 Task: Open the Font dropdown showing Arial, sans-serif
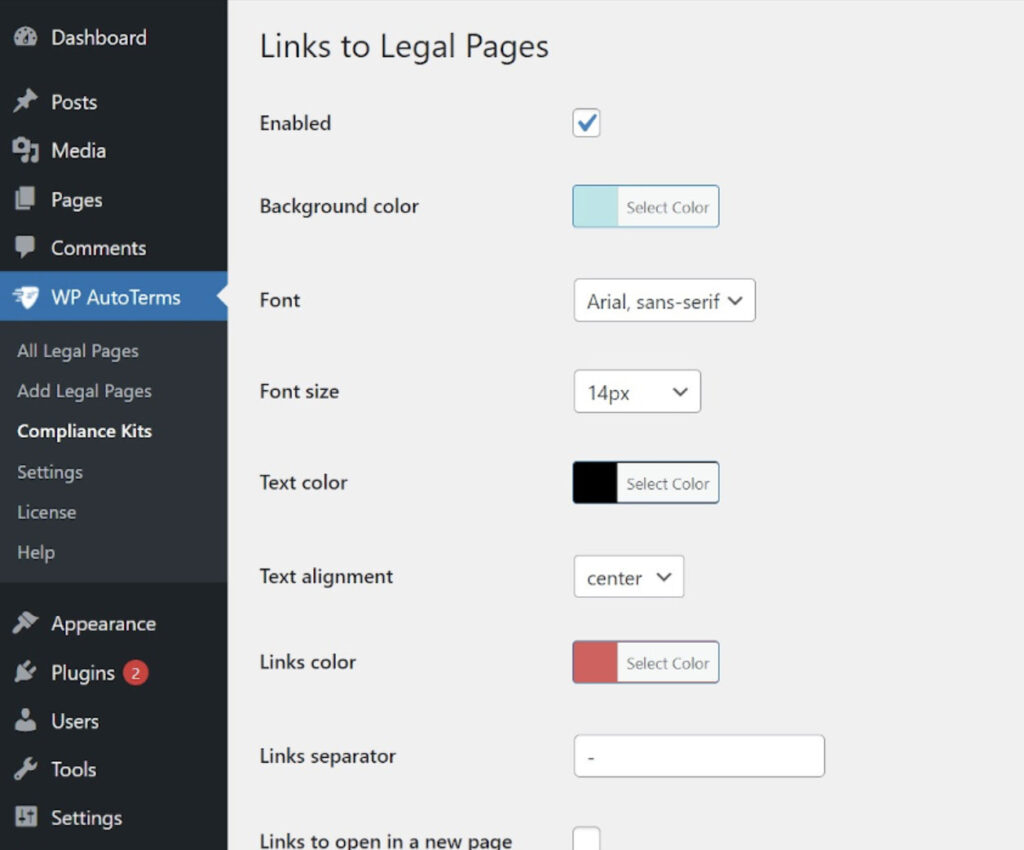tap(664, 300)
